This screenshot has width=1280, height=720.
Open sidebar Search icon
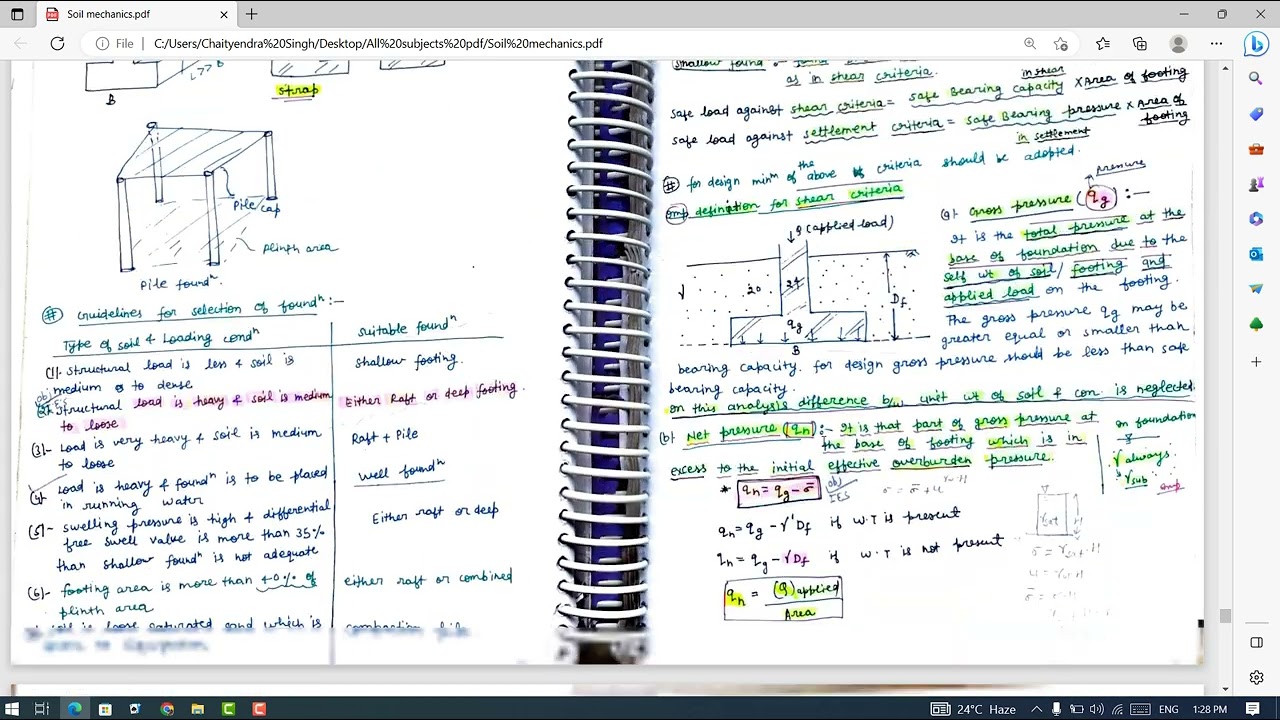1256,79
